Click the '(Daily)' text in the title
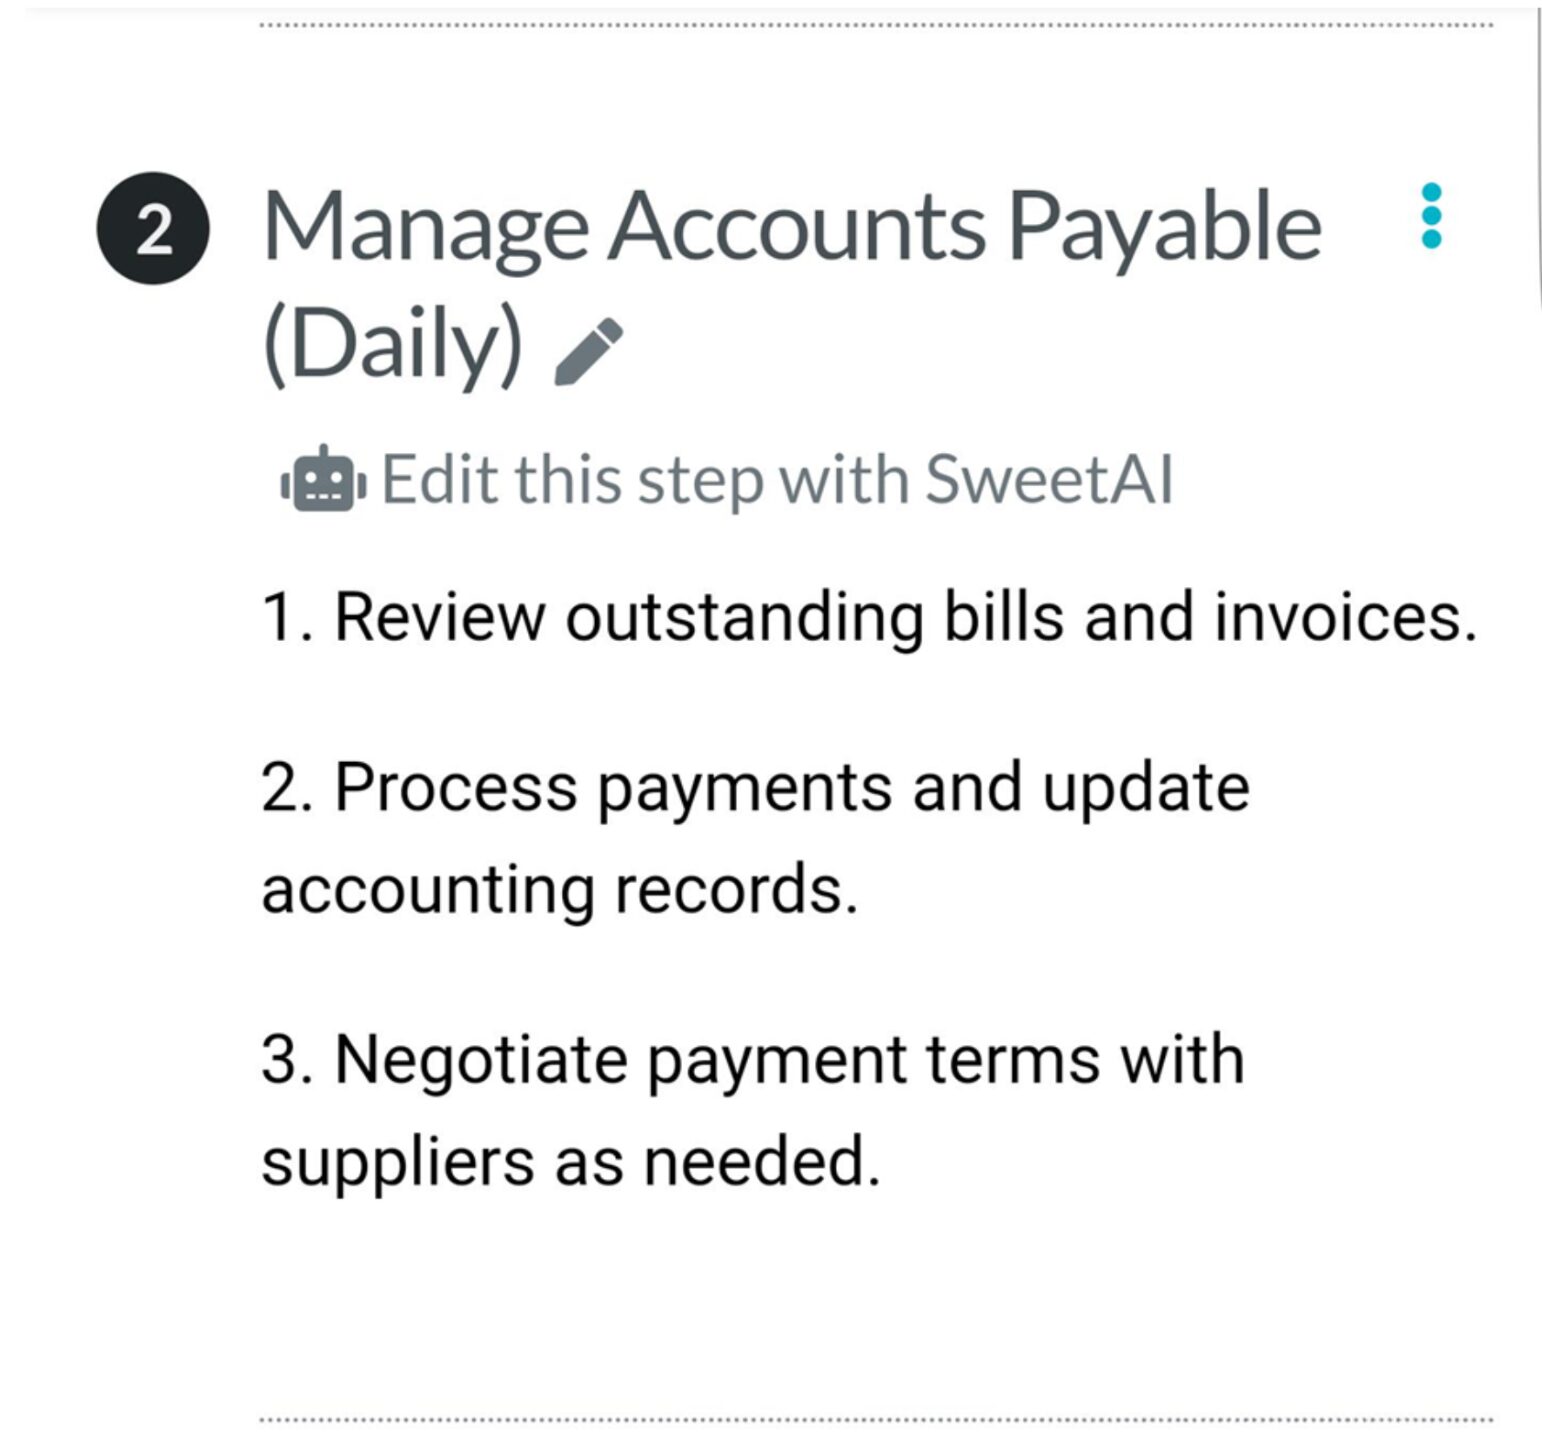The image size is (1542, 1442). click(x=393, y=345)
